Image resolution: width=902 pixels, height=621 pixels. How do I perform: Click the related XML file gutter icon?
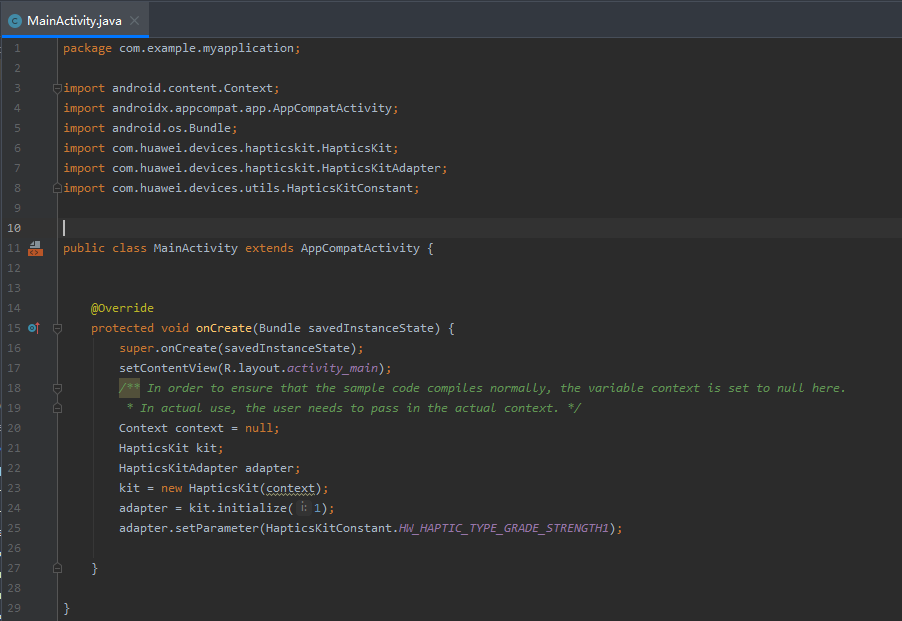(35, 248)
